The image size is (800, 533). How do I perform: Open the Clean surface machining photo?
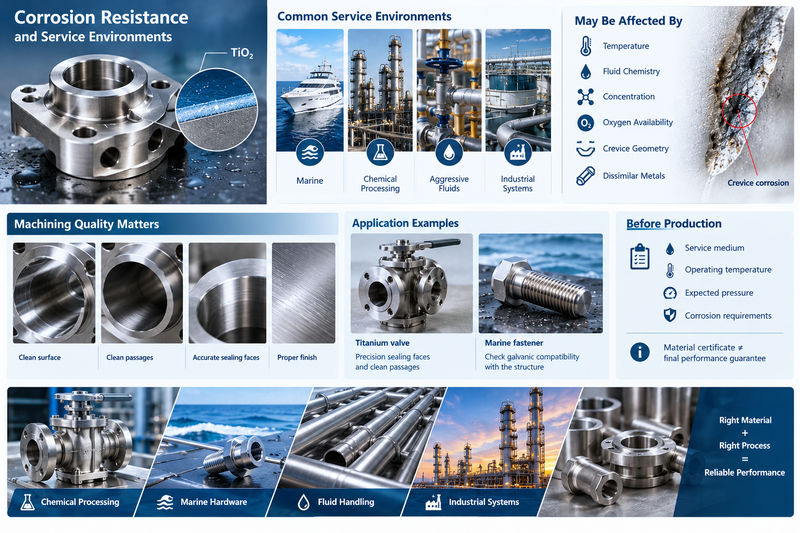(x=54, y=293)
